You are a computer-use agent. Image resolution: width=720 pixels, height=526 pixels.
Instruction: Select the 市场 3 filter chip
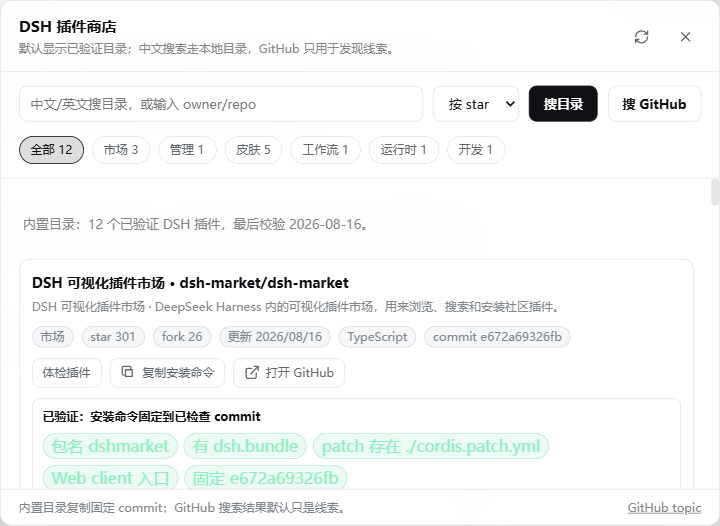(x=121, y=150)
